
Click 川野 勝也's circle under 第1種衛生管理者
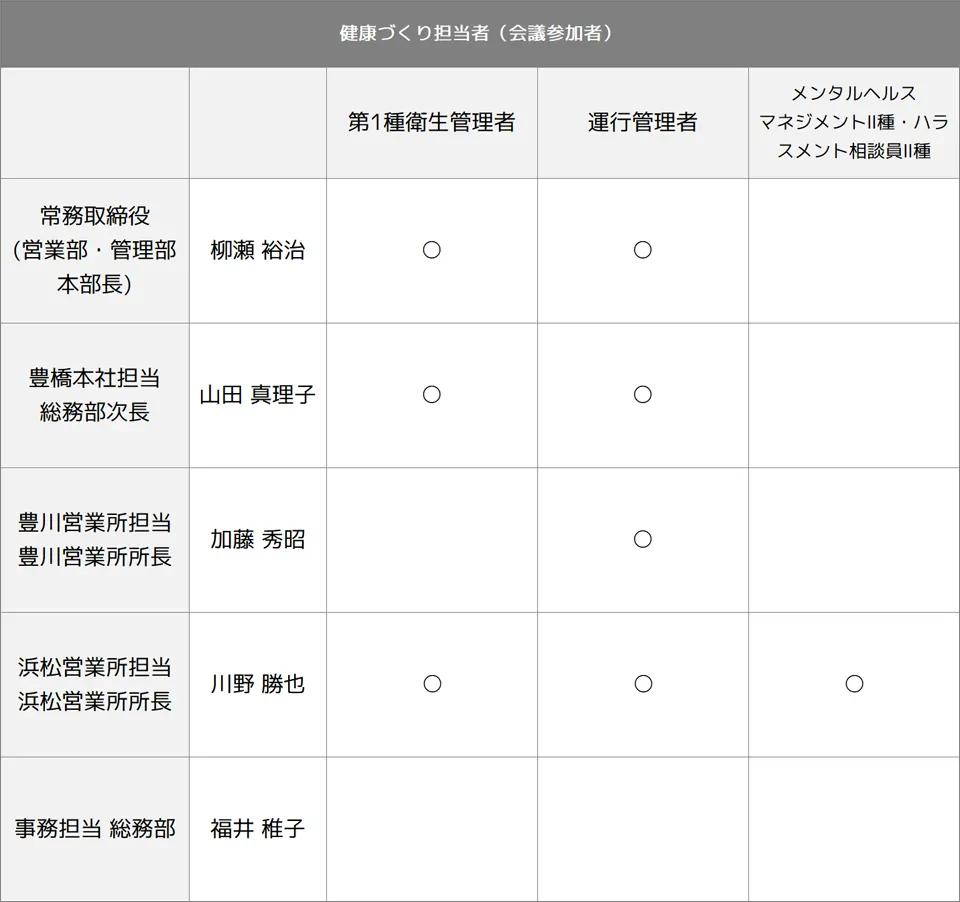pos(432,683)
